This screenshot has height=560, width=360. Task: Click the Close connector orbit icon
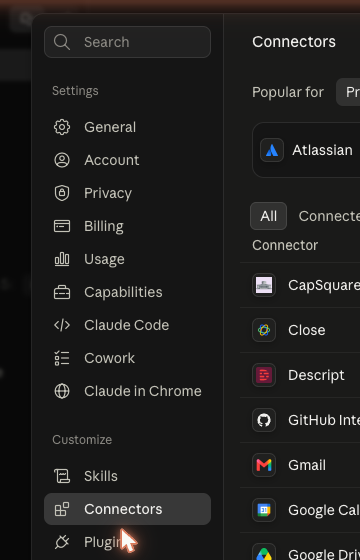coord(264,330)
